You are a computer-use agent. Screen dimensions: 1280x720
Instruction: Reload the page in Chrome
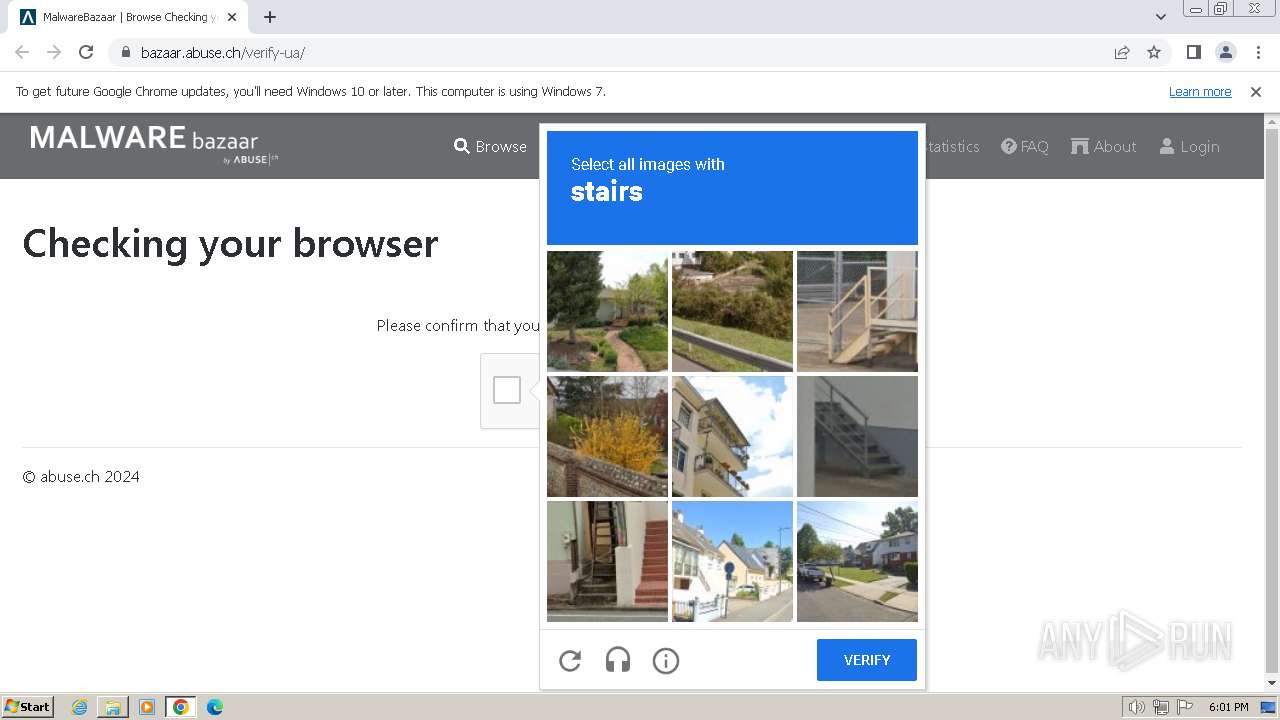86,52
